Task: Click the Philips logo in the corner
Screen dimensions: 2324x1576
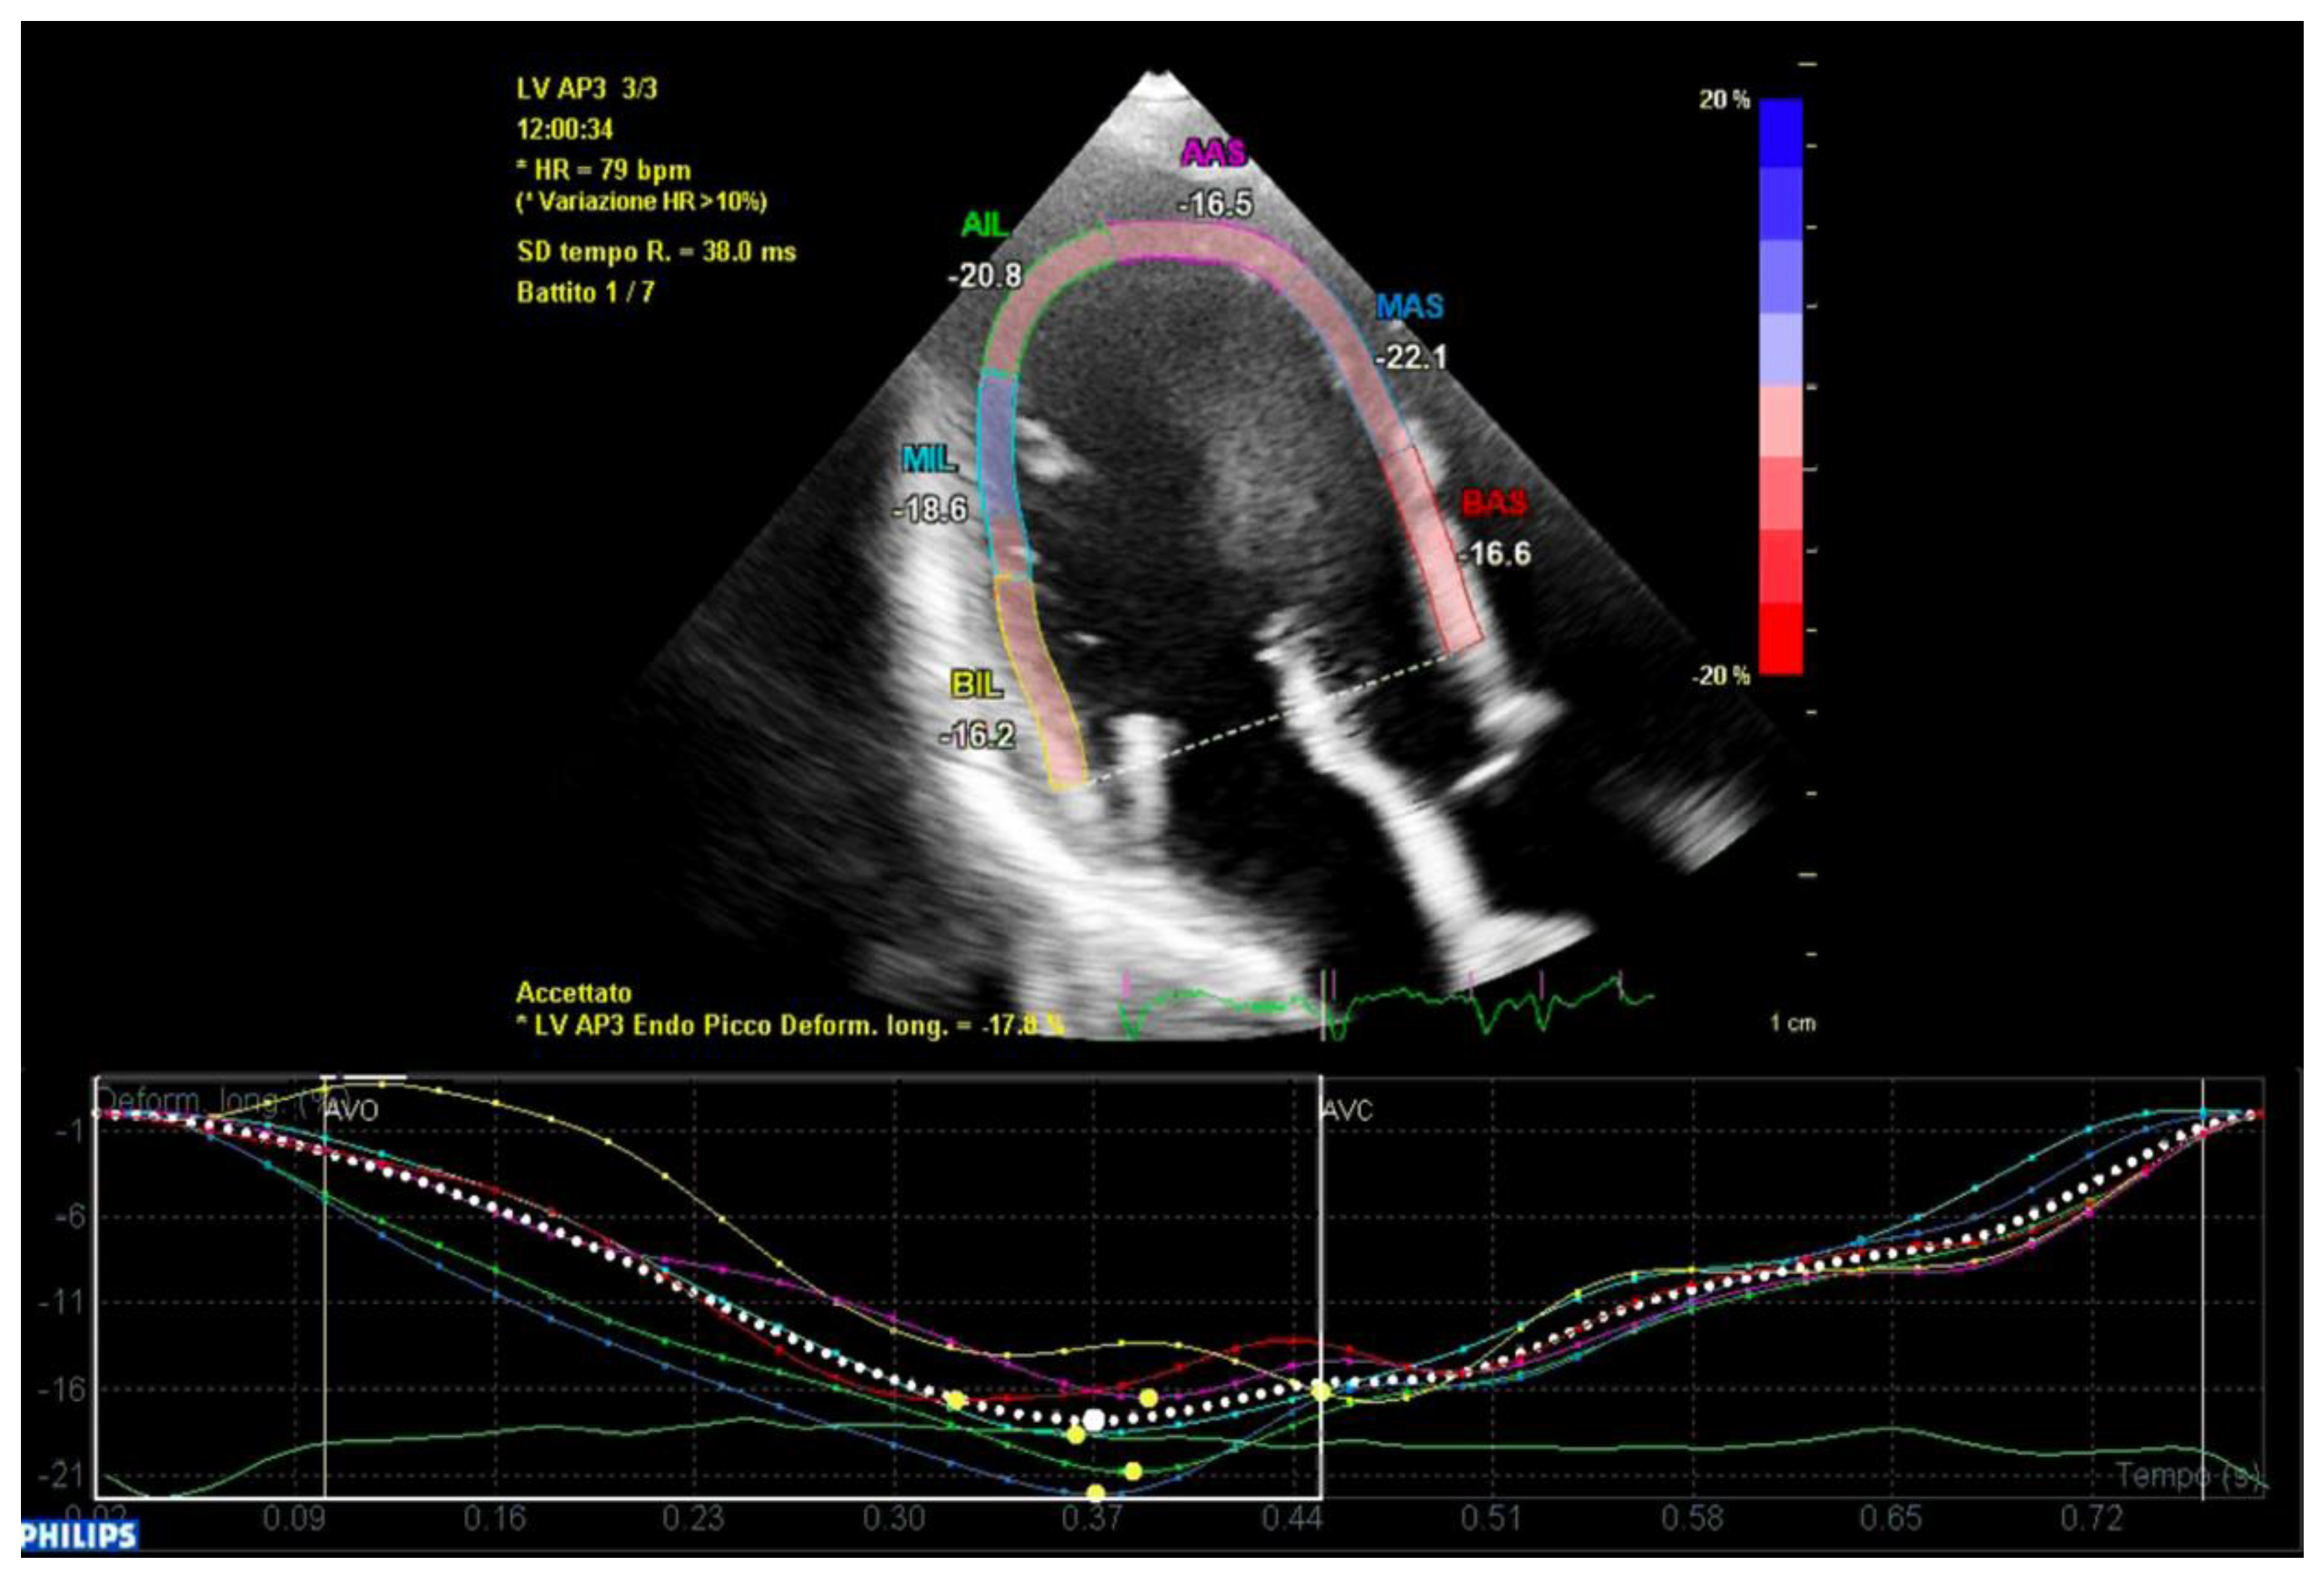Action: (x=78, y=1535)
